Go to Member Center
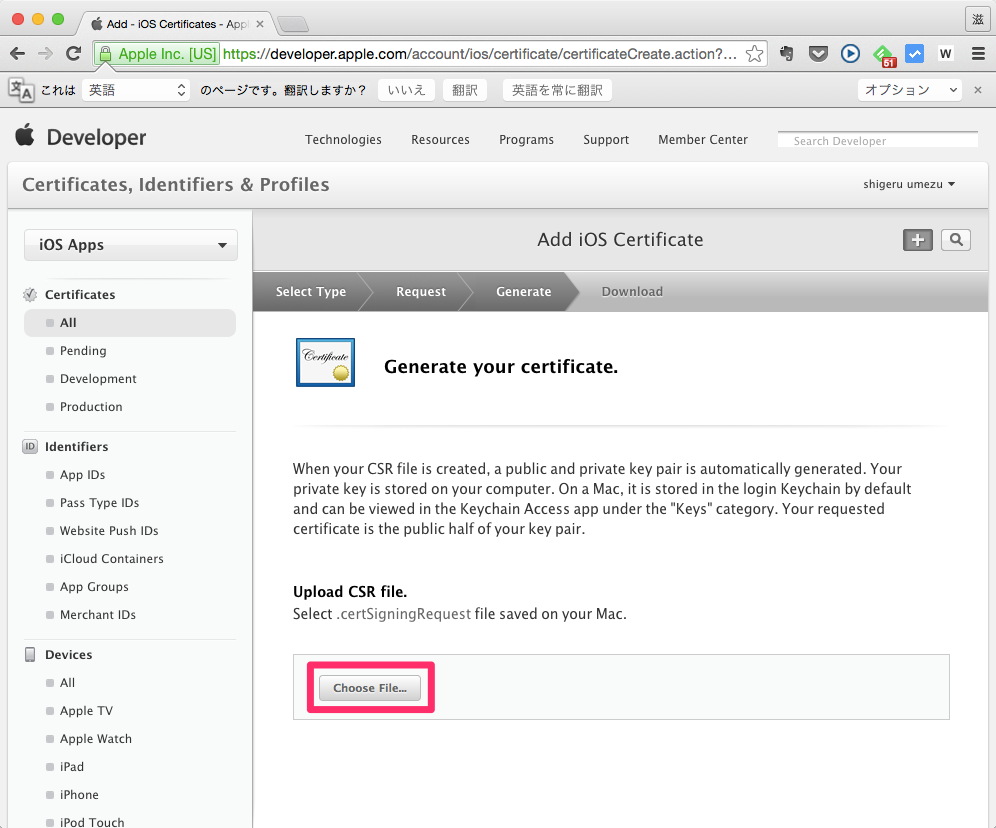 tap(703, 140)
